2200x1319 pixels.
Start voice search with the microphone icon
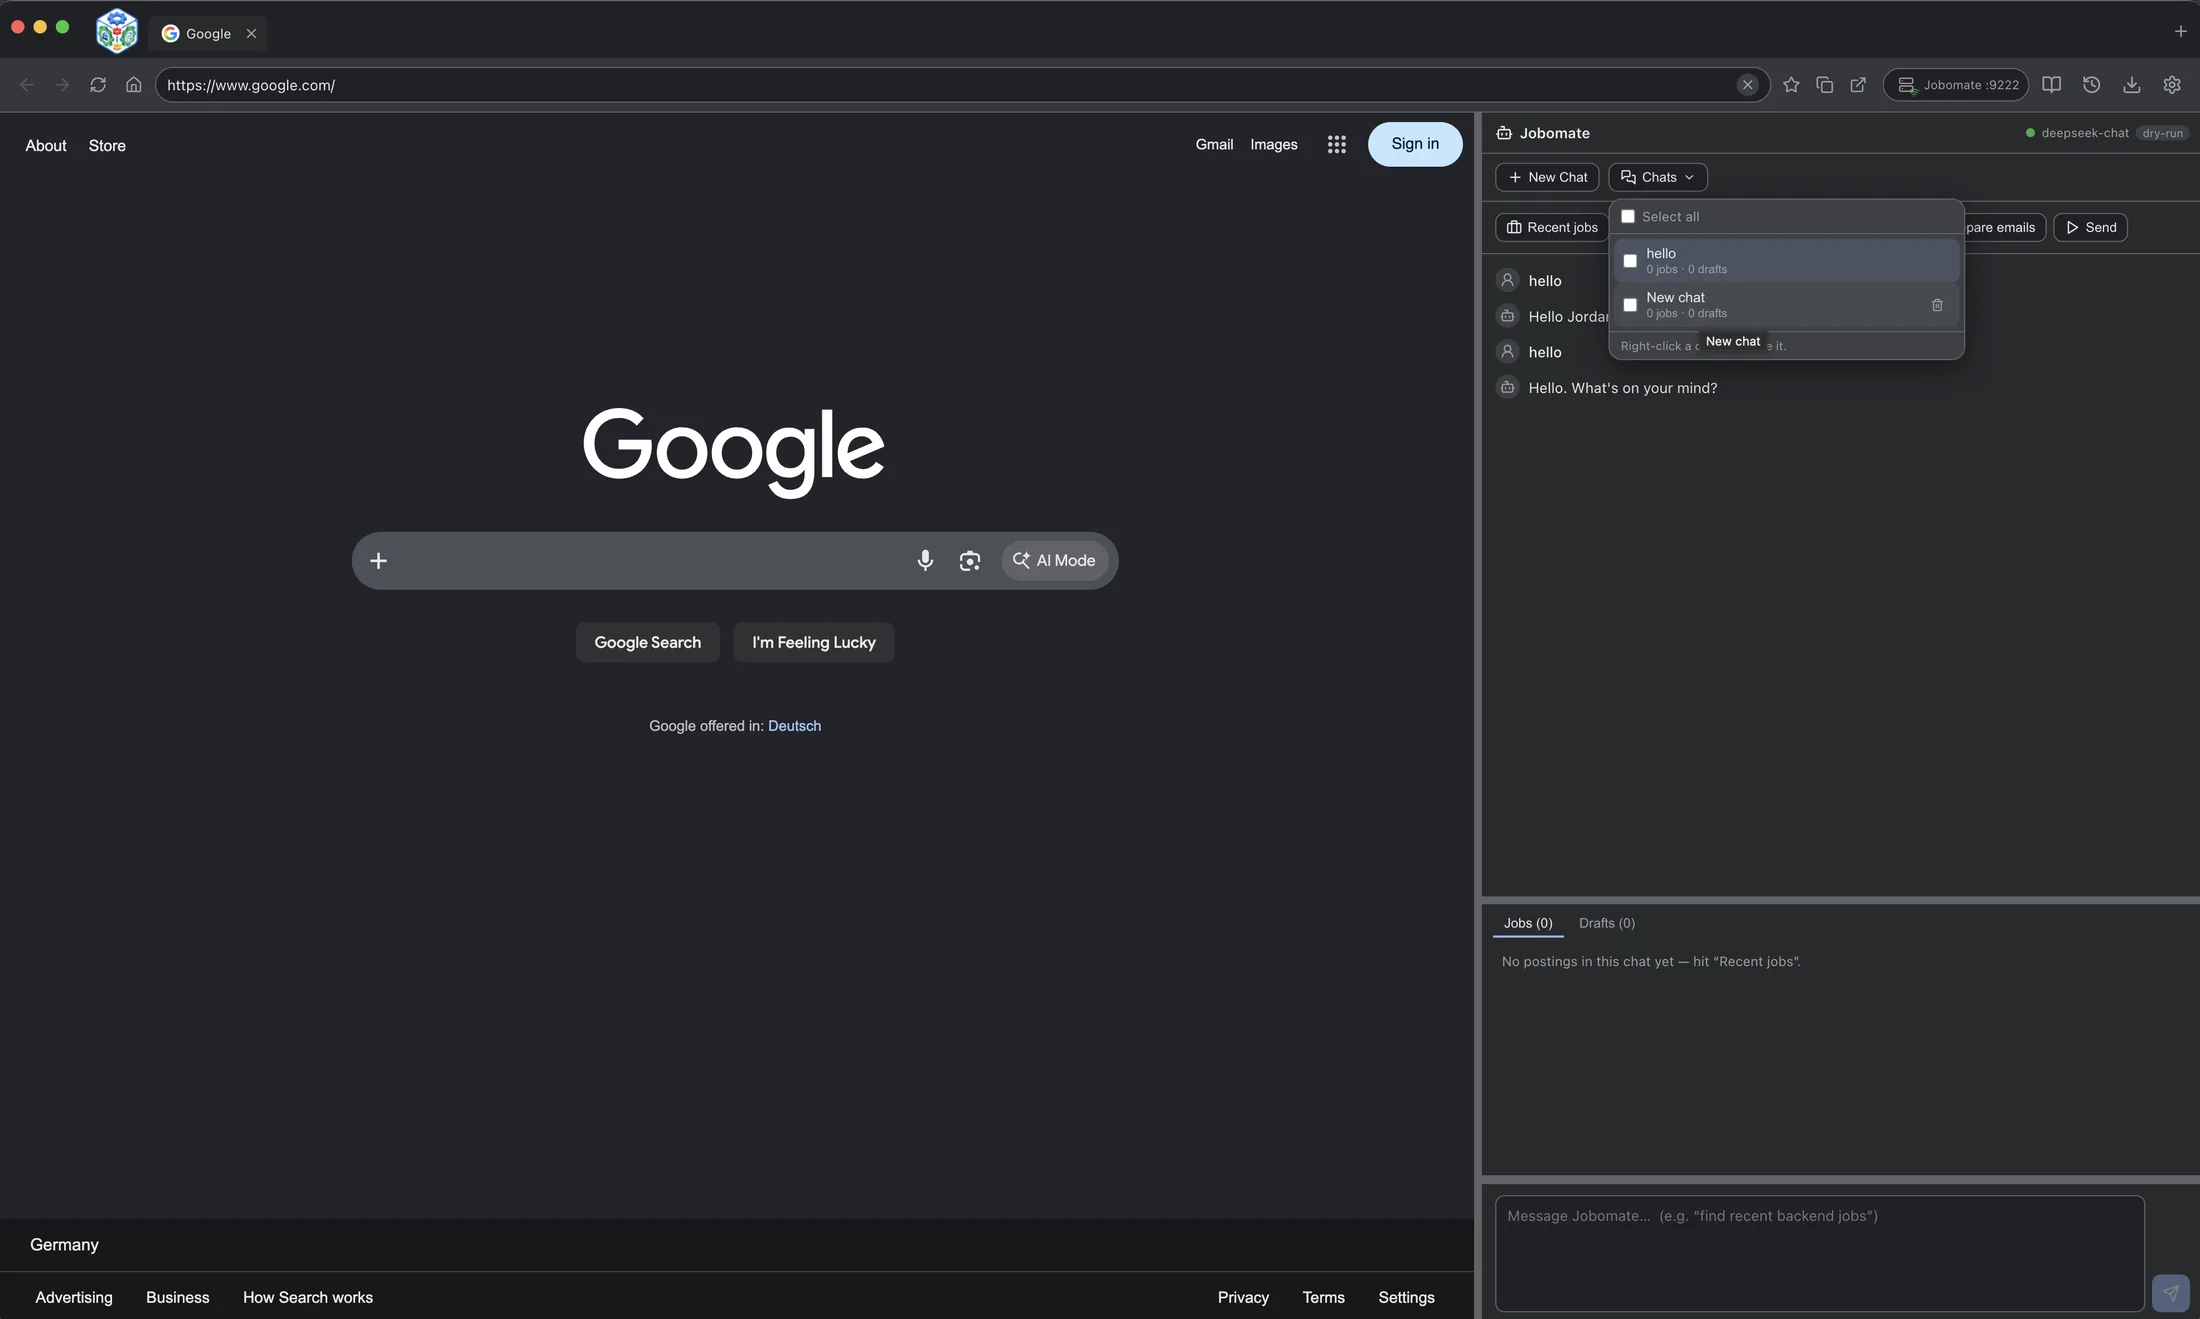click(925, 560)
